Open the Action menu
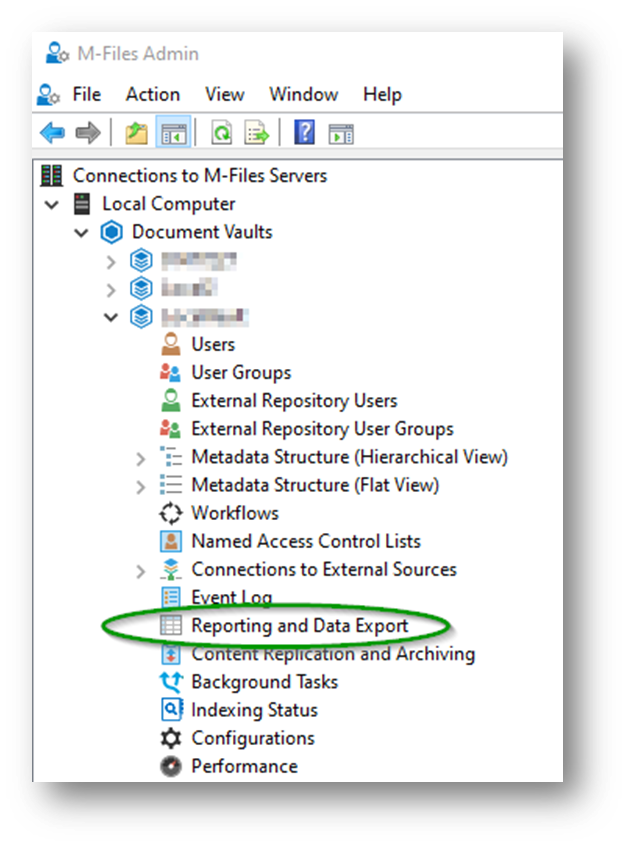628x847 pixels. [x=152, y=94]
